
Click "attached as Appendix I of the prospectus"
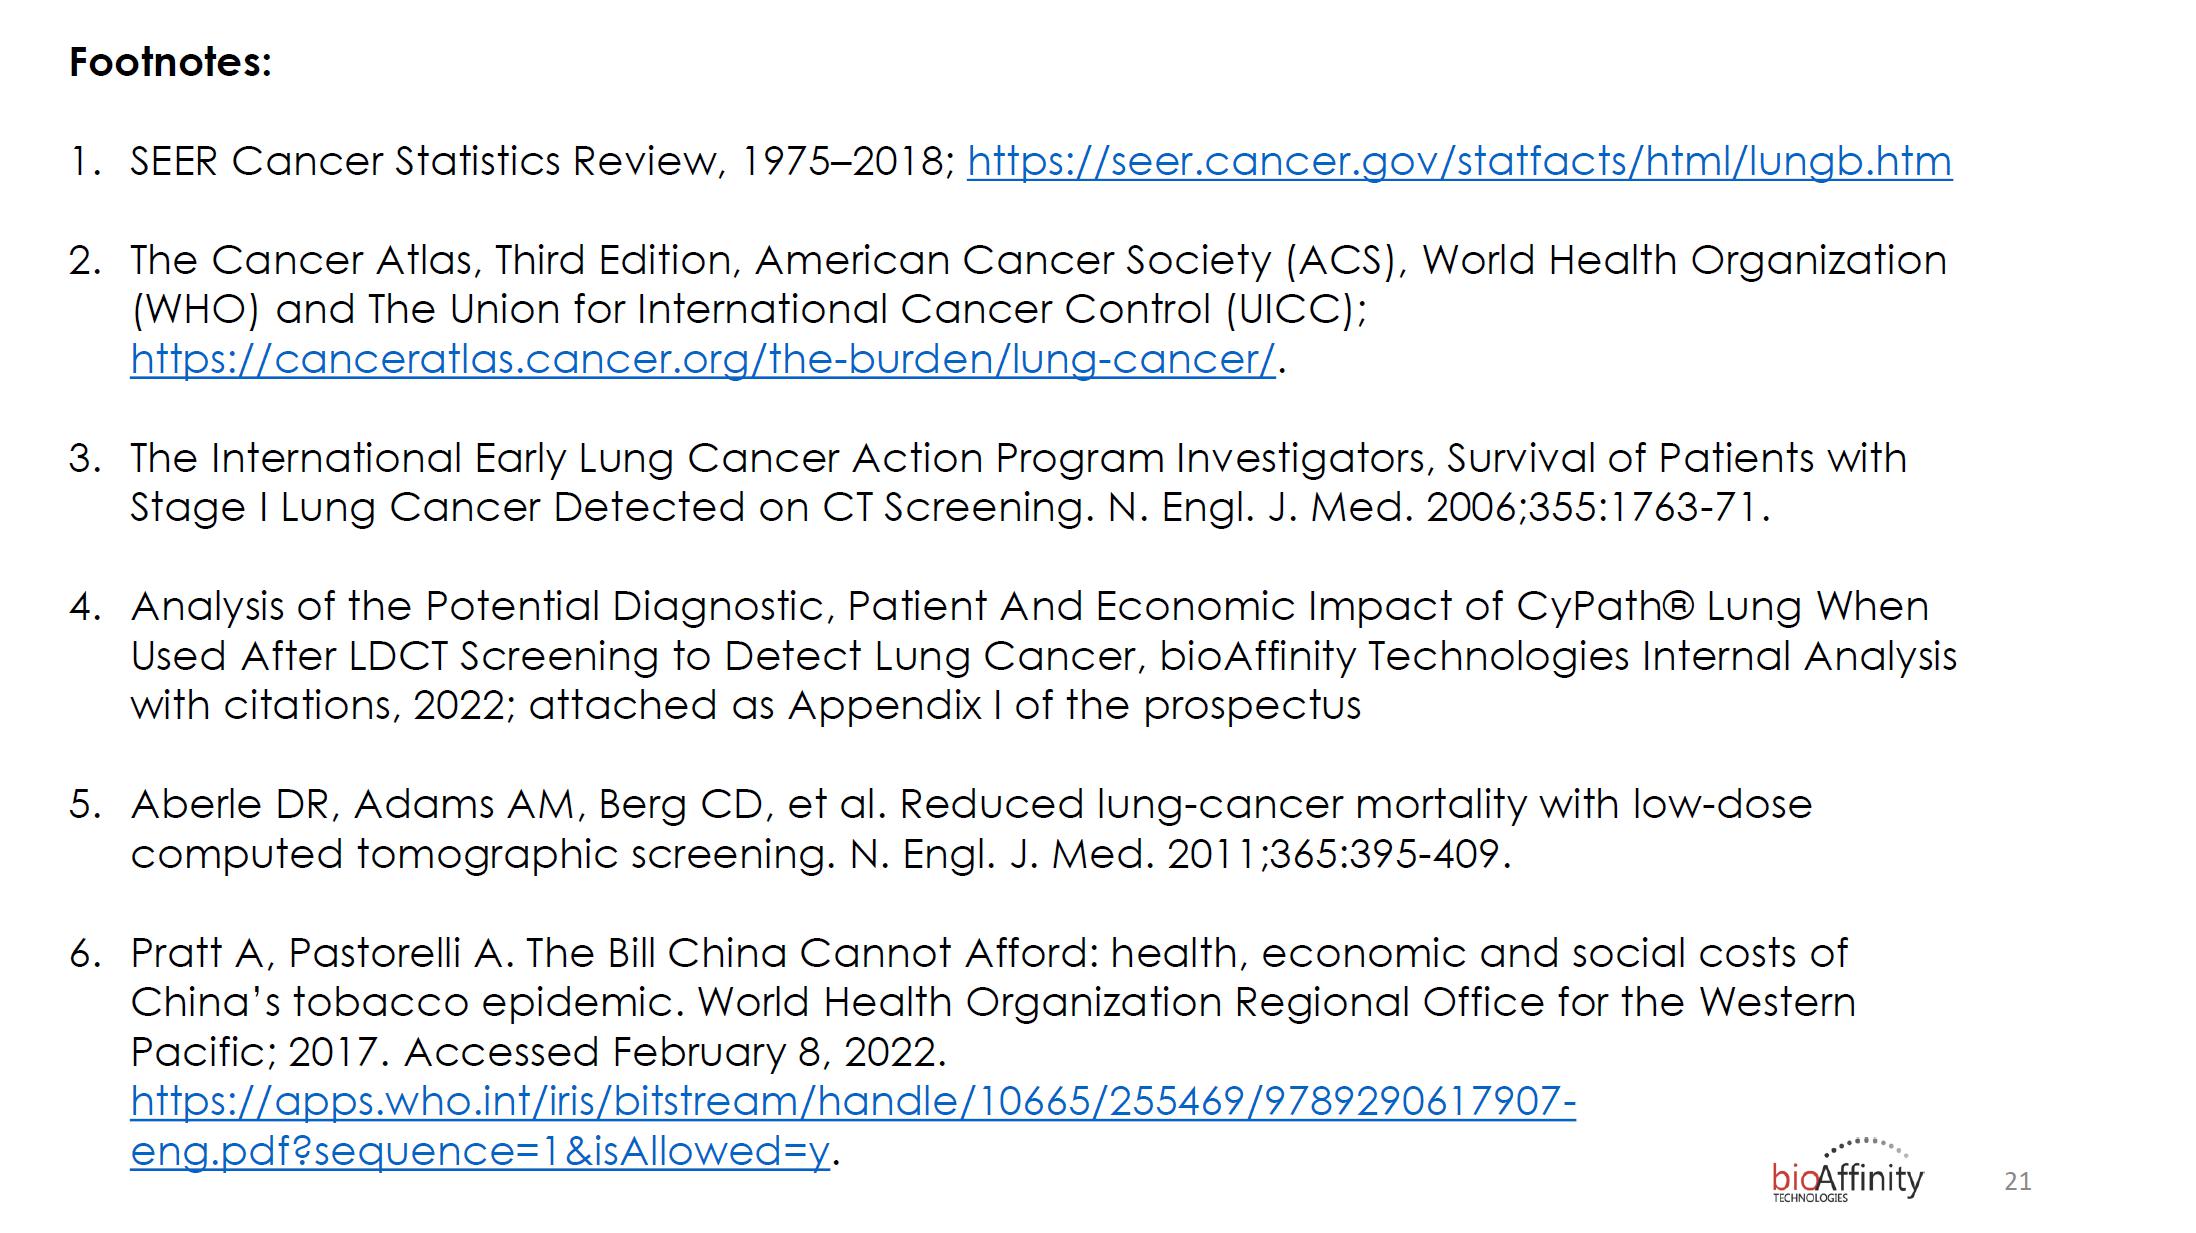(x=944, y=706)
